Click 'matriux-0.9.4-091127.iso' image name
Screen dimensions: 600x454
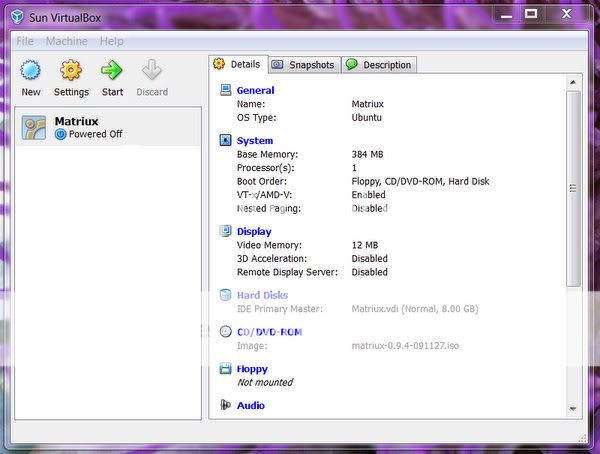tap(405, 346)
